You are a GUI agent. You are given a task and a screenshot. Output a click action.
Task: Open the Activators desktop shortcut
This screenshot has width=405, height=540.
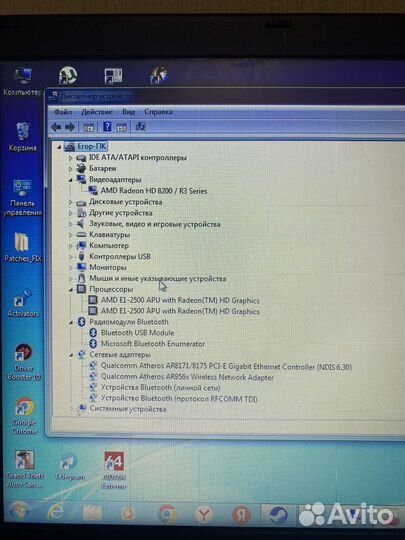(23, 303)
